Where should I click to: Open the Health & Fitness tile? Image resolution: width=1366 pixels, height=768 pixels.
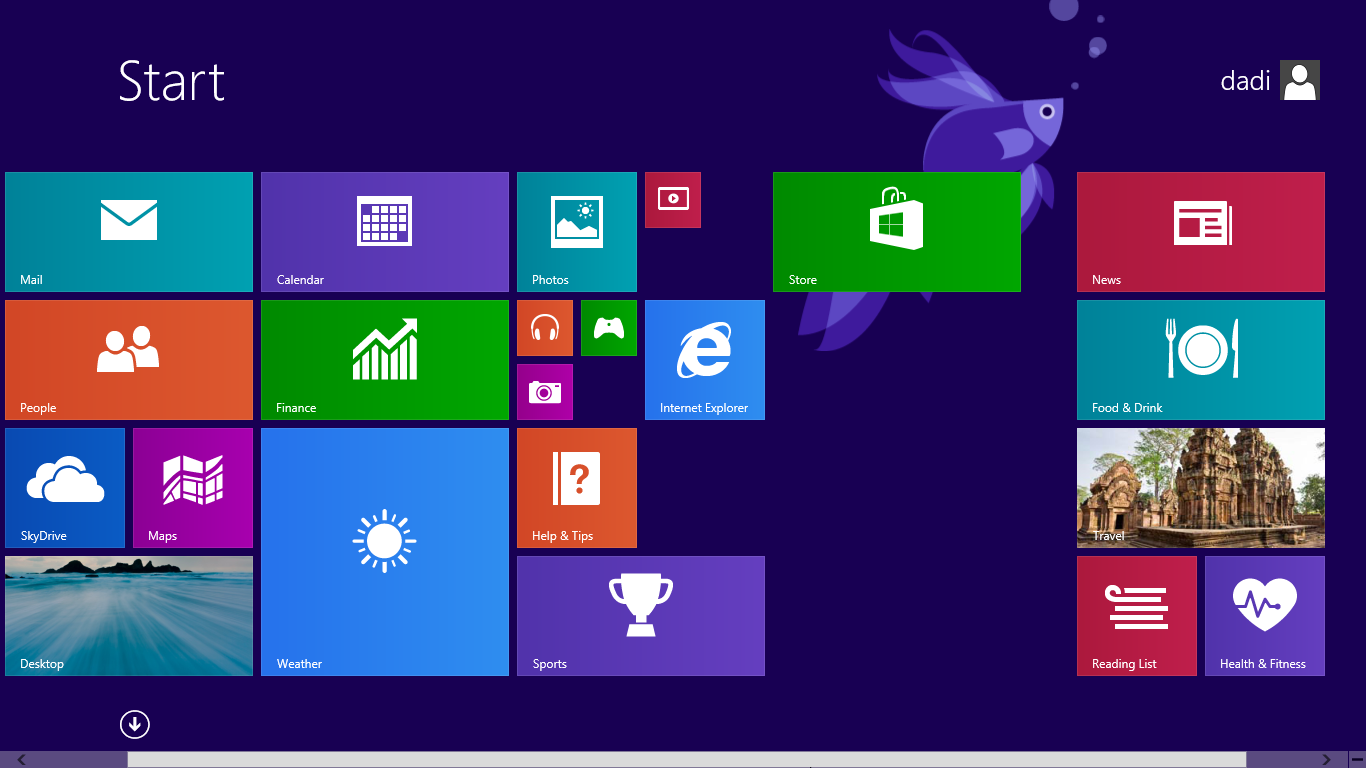(1265, 616)
